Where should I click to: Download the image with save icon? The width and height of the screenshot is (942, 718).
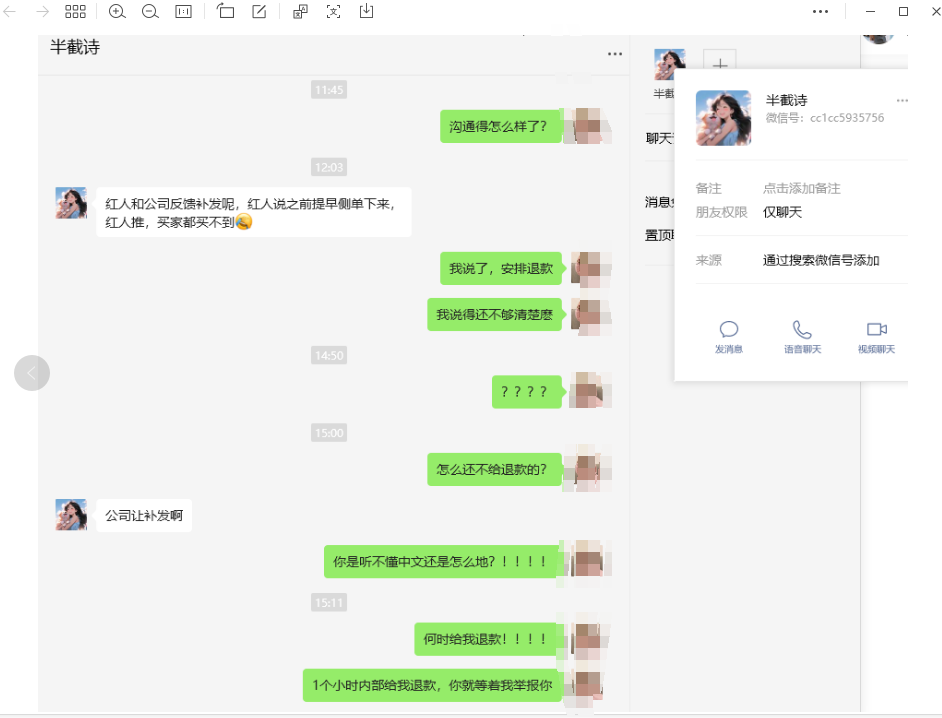point(365,11)
